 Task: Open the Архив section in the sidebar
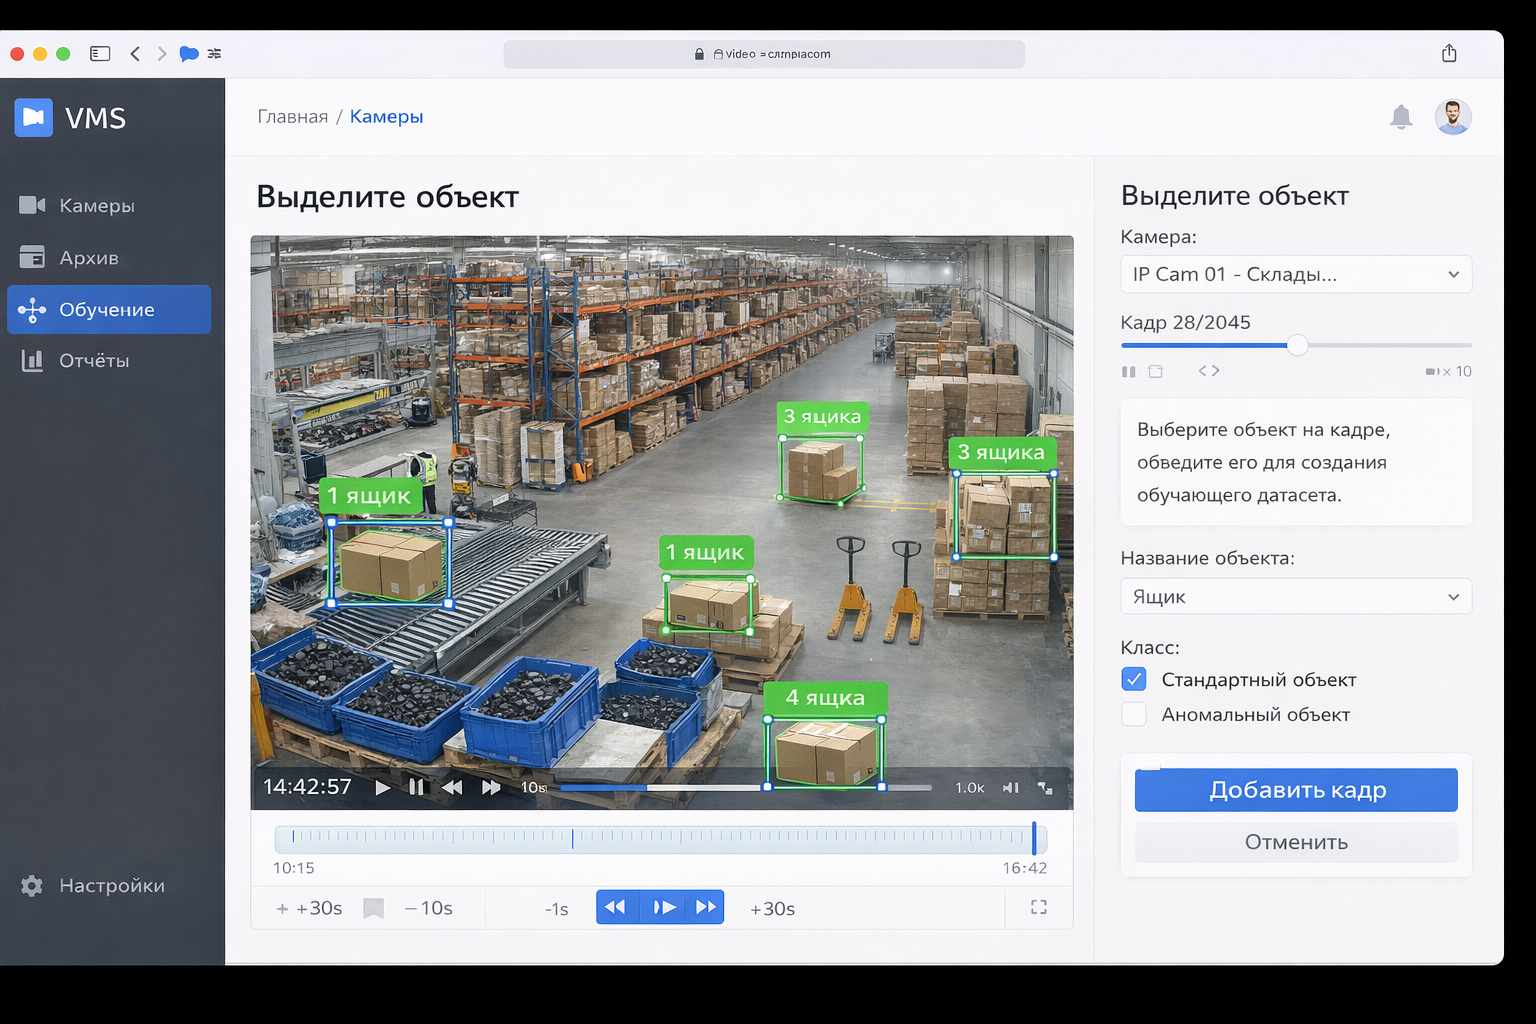coord(88,258)
